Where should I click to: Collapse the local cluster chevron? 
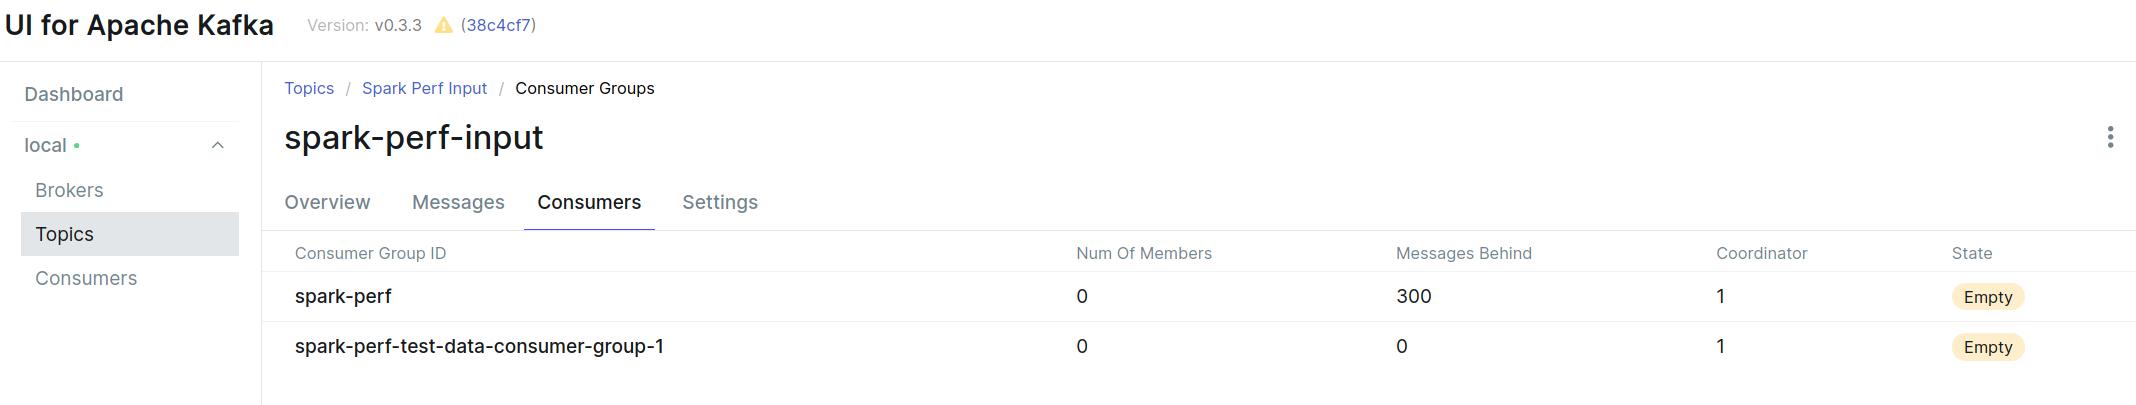click(218, 145)
